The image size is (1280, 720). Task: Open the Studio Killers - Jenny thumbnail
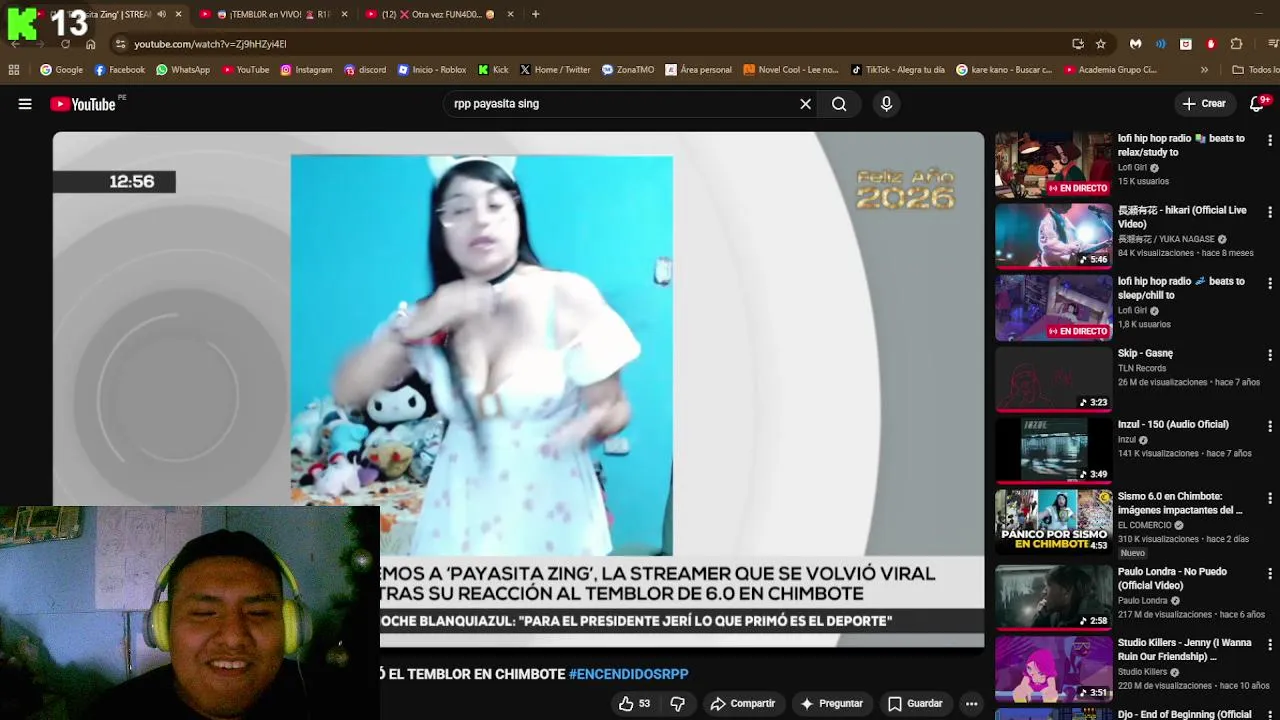tap(1053, 668)
